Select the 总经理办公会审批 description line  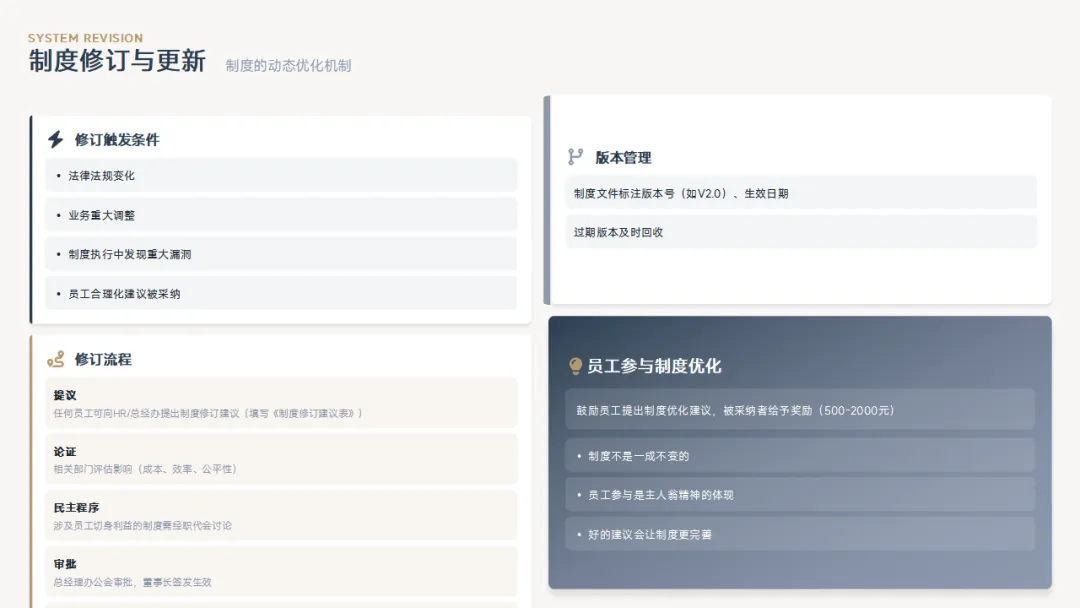(x=133, y=582)
